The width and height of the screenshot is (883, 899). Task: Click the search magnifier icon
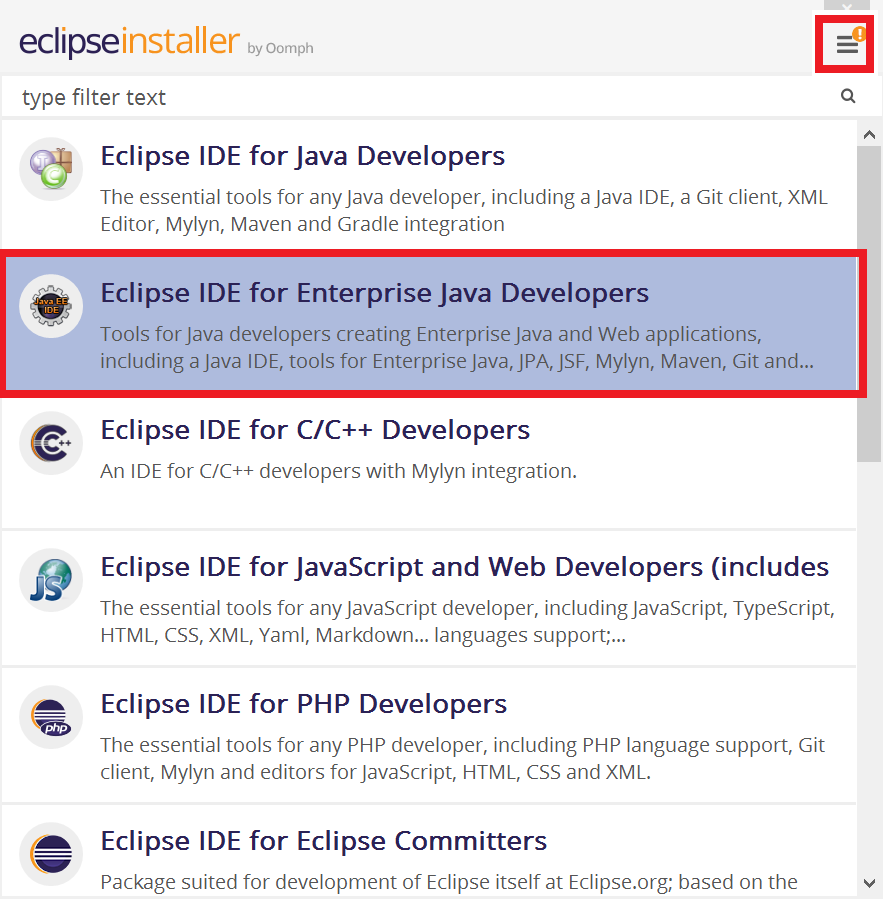click(848, 96)
